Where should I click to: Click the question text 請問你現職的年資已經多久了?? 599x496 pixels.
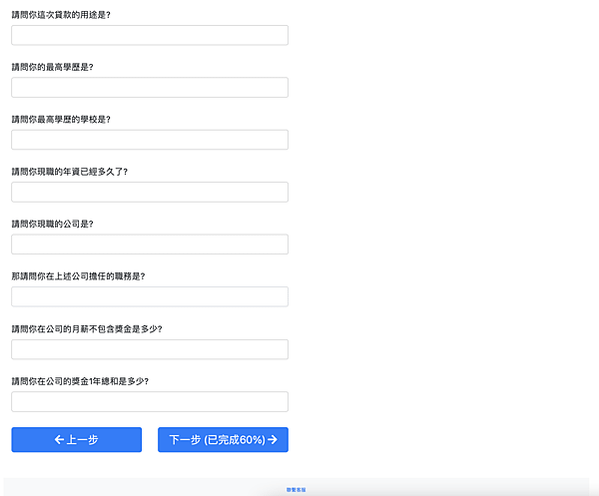click(70, 172)
